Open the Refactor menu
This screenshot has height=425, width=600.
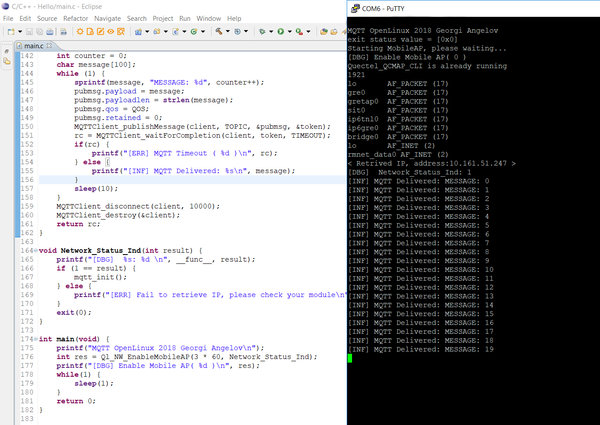(75, 18)
